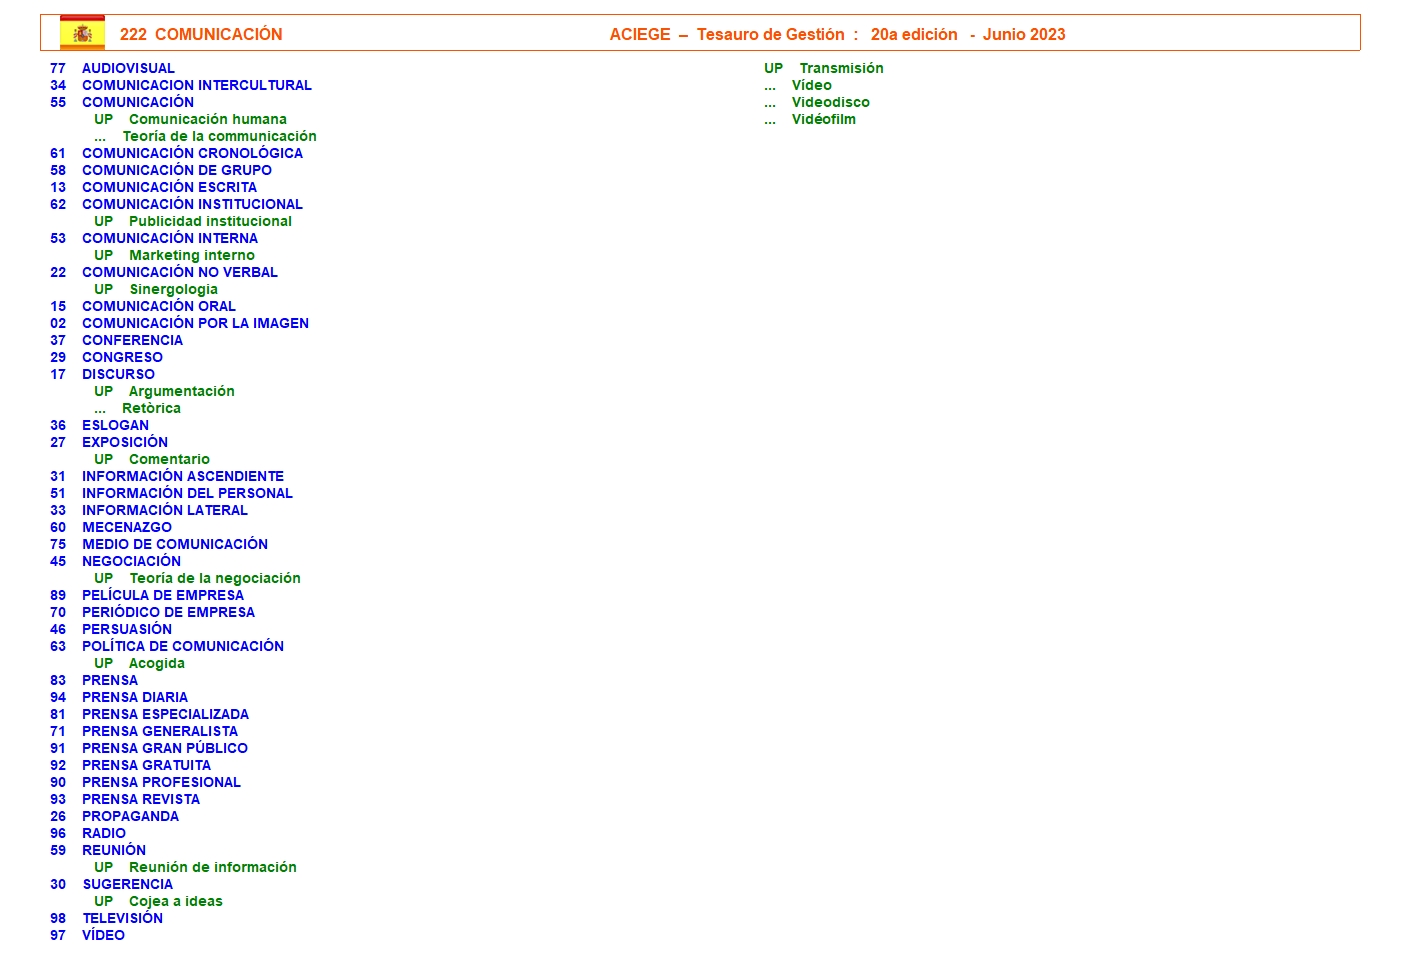1410x980 pixels.
Task: Click the Spanish flag icon
Action: (x=82, y=33)
